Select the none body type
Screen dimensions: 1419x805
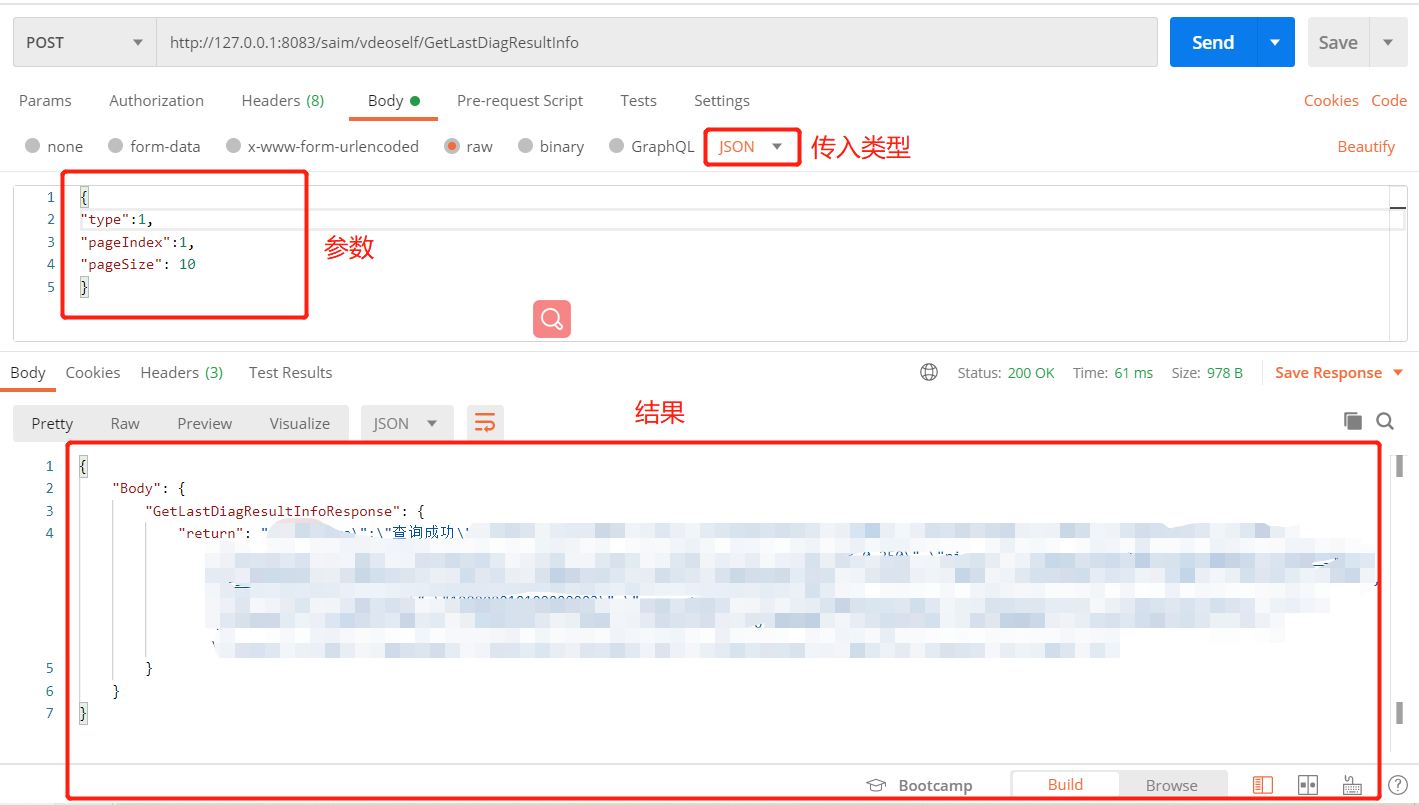54,146
